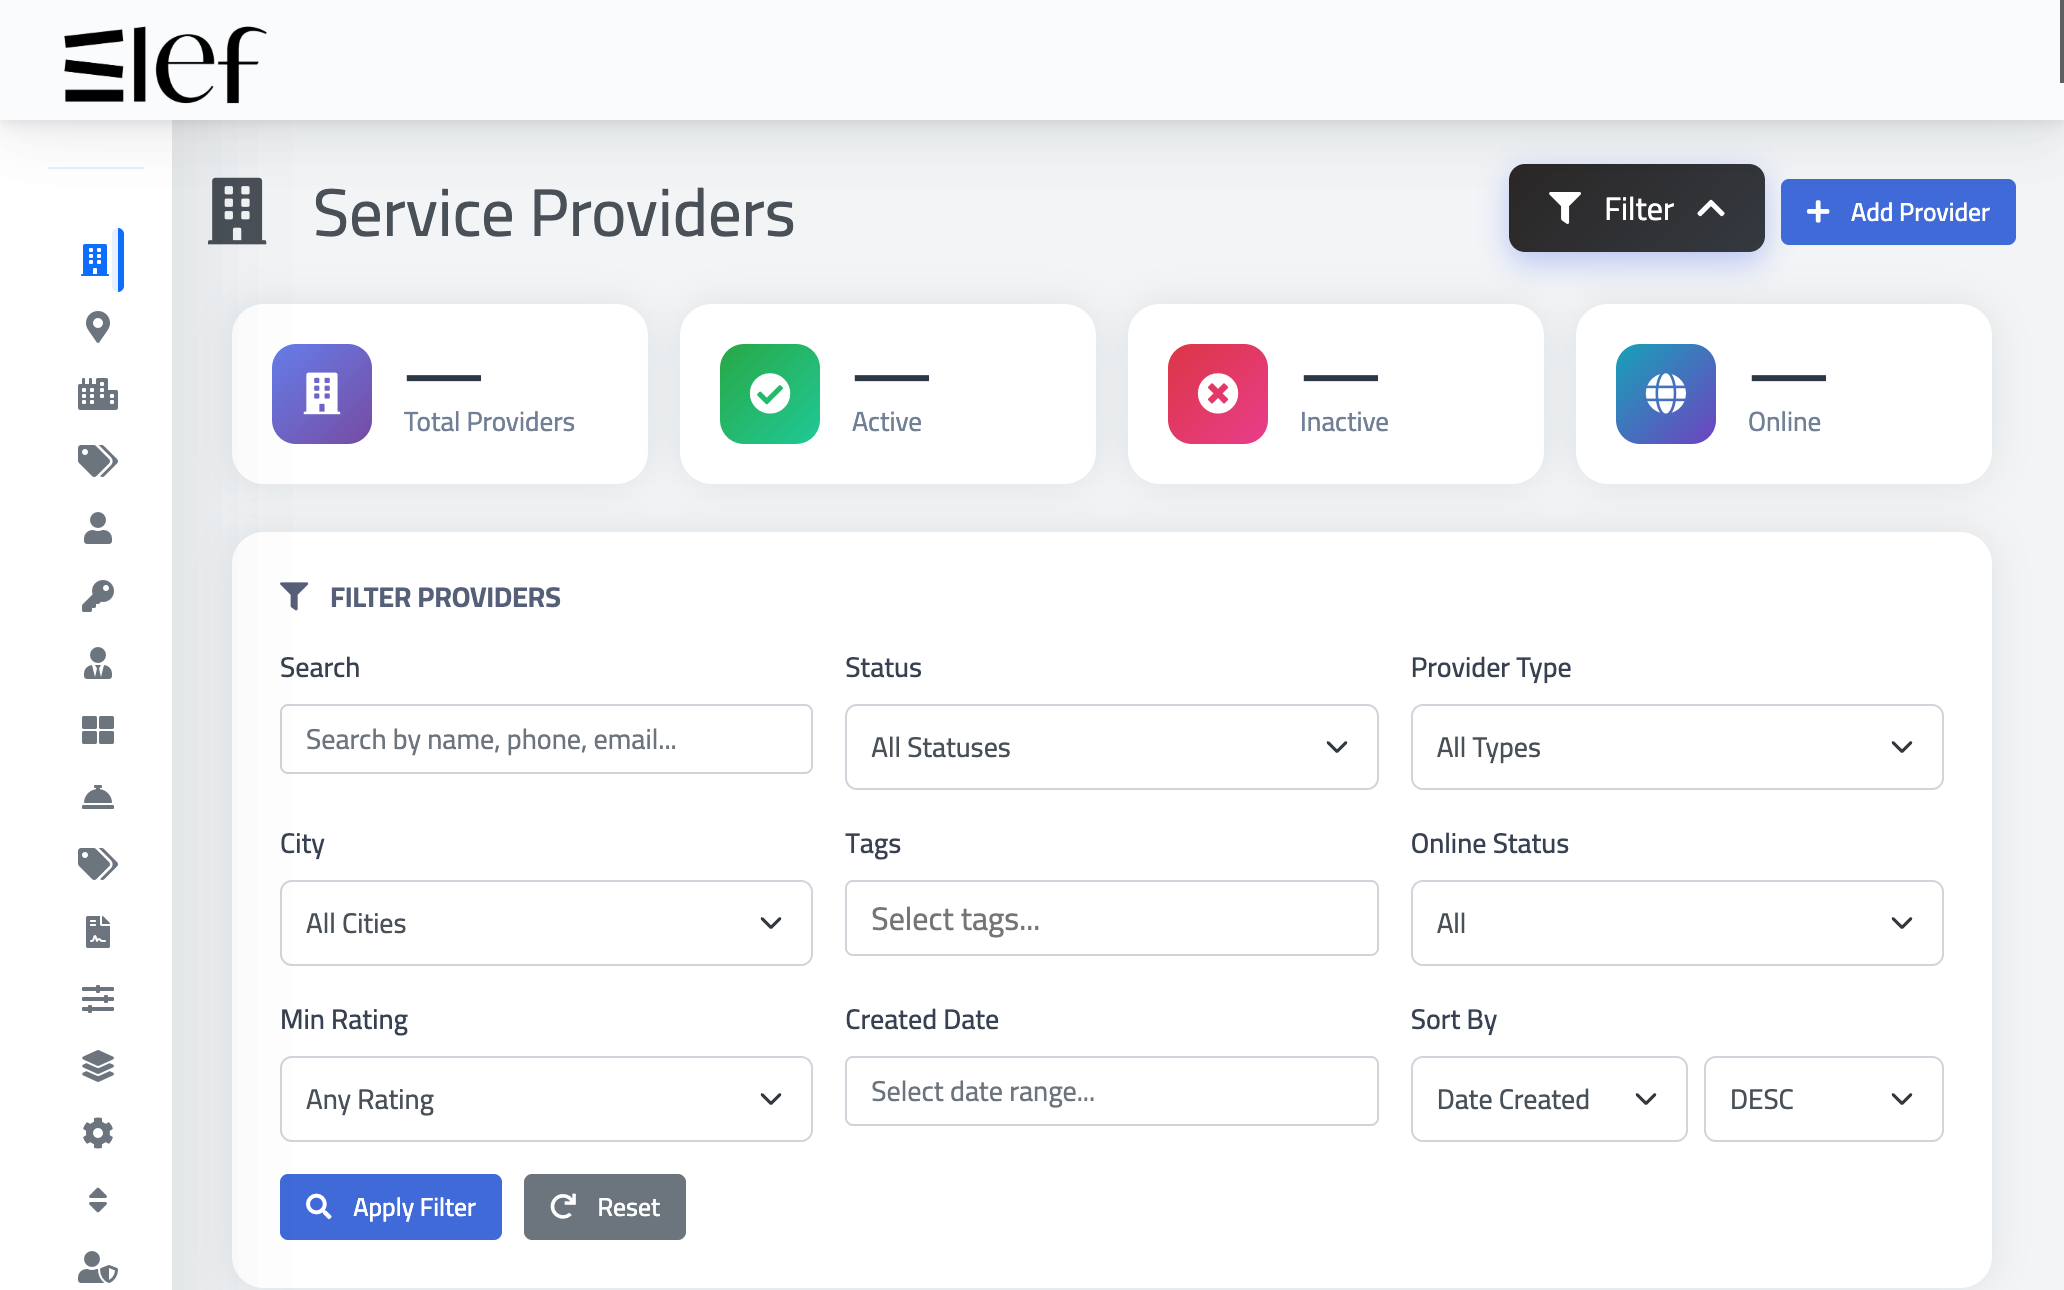Screen dimensions: 2064x1290
Task: Click the purple Total Providers building icon
Action: [322, 394]
